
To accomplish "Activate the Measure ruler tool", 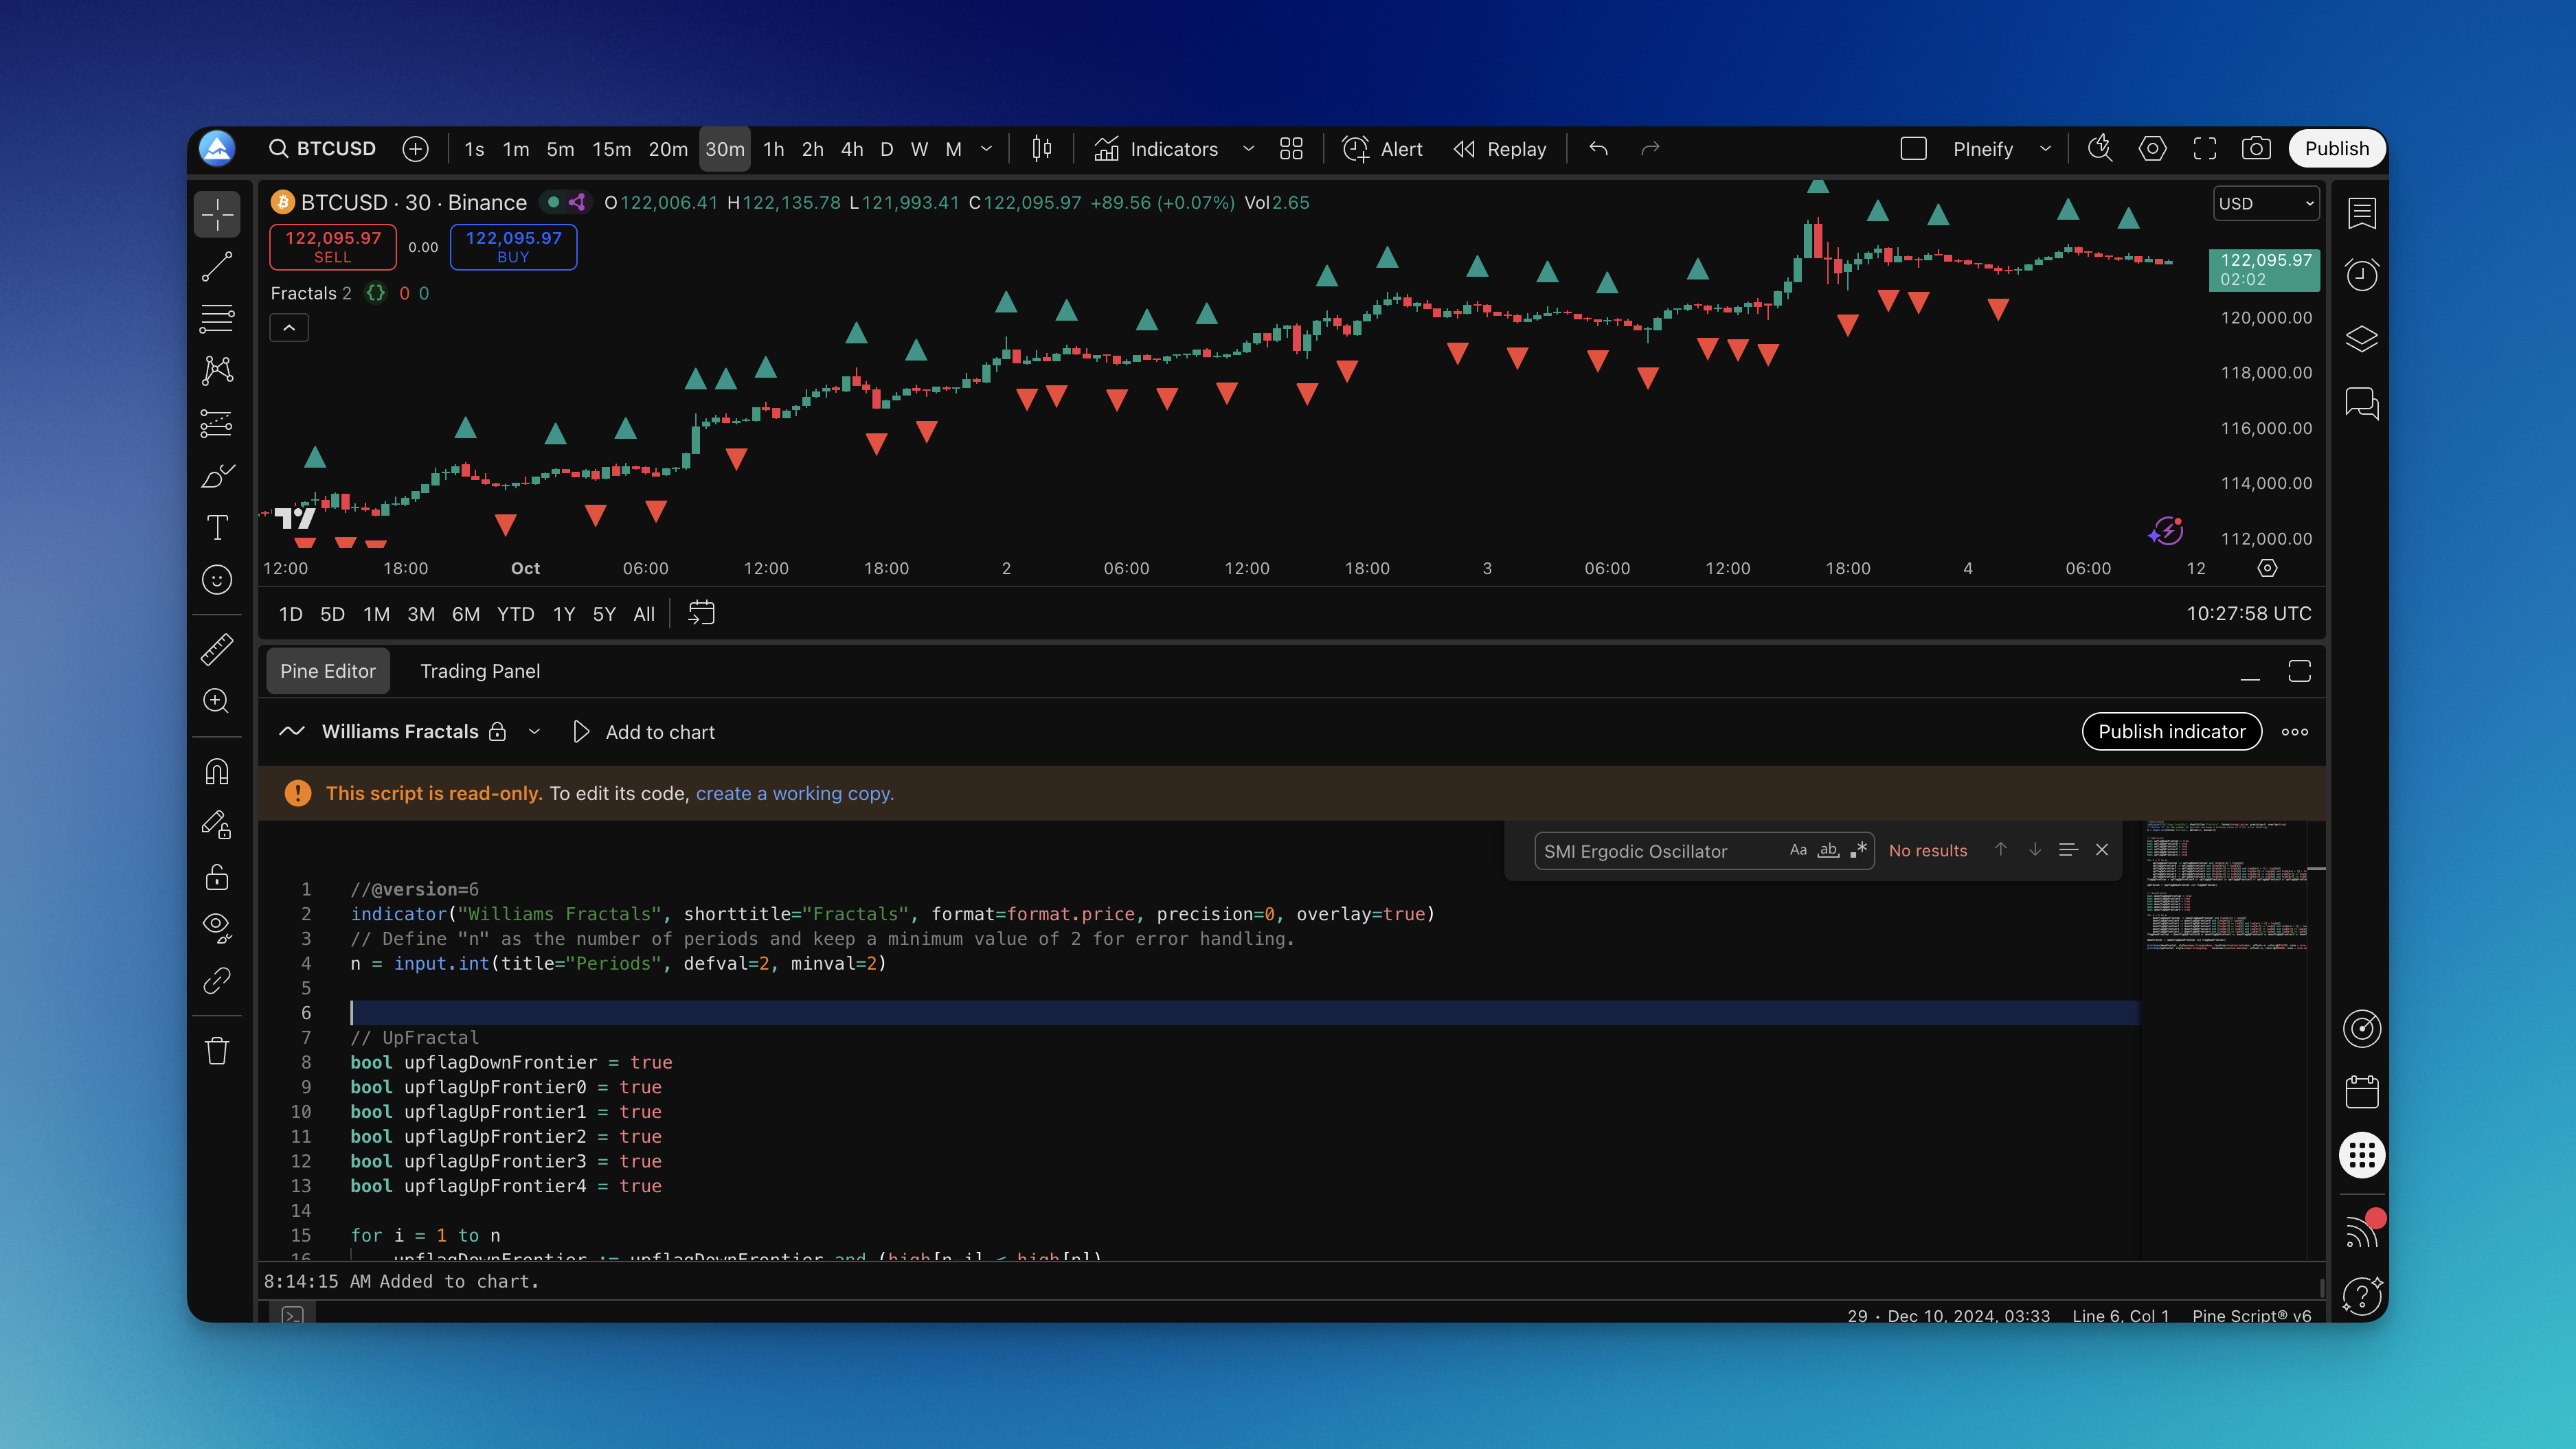I will [x=217, y=649].
